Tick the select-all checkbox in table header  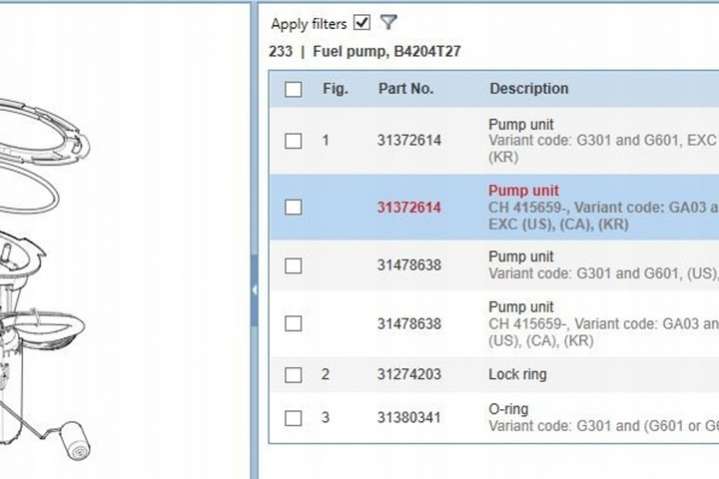tap(293, 89)
